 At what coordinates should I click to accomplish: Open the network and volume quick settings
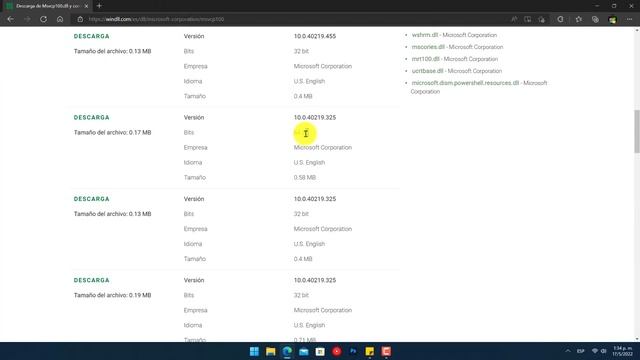pos(599,351)
